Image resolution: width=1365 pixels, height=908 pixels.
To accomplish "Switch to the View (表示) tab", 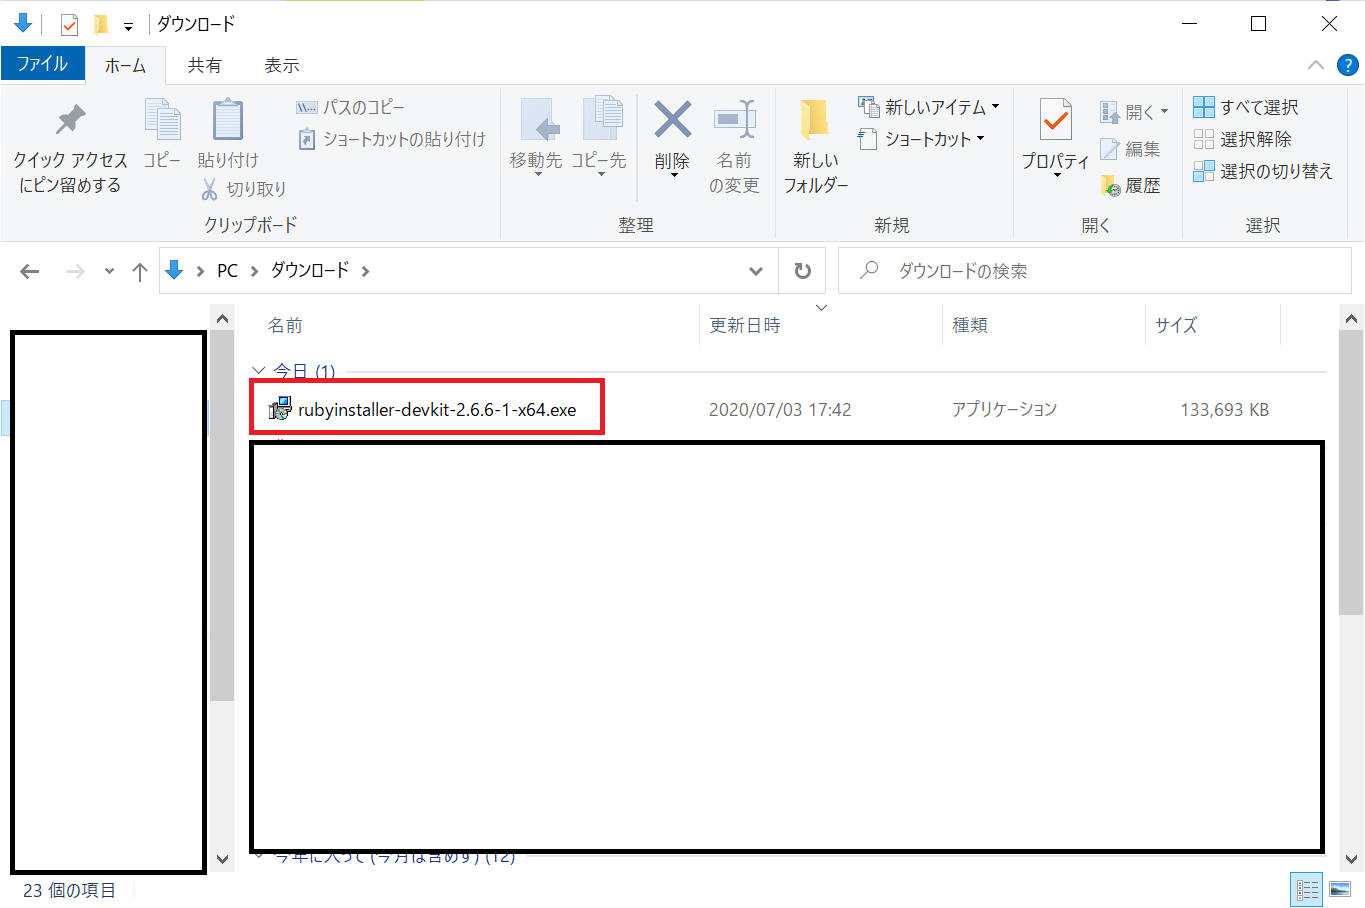I will pos(282,65).
